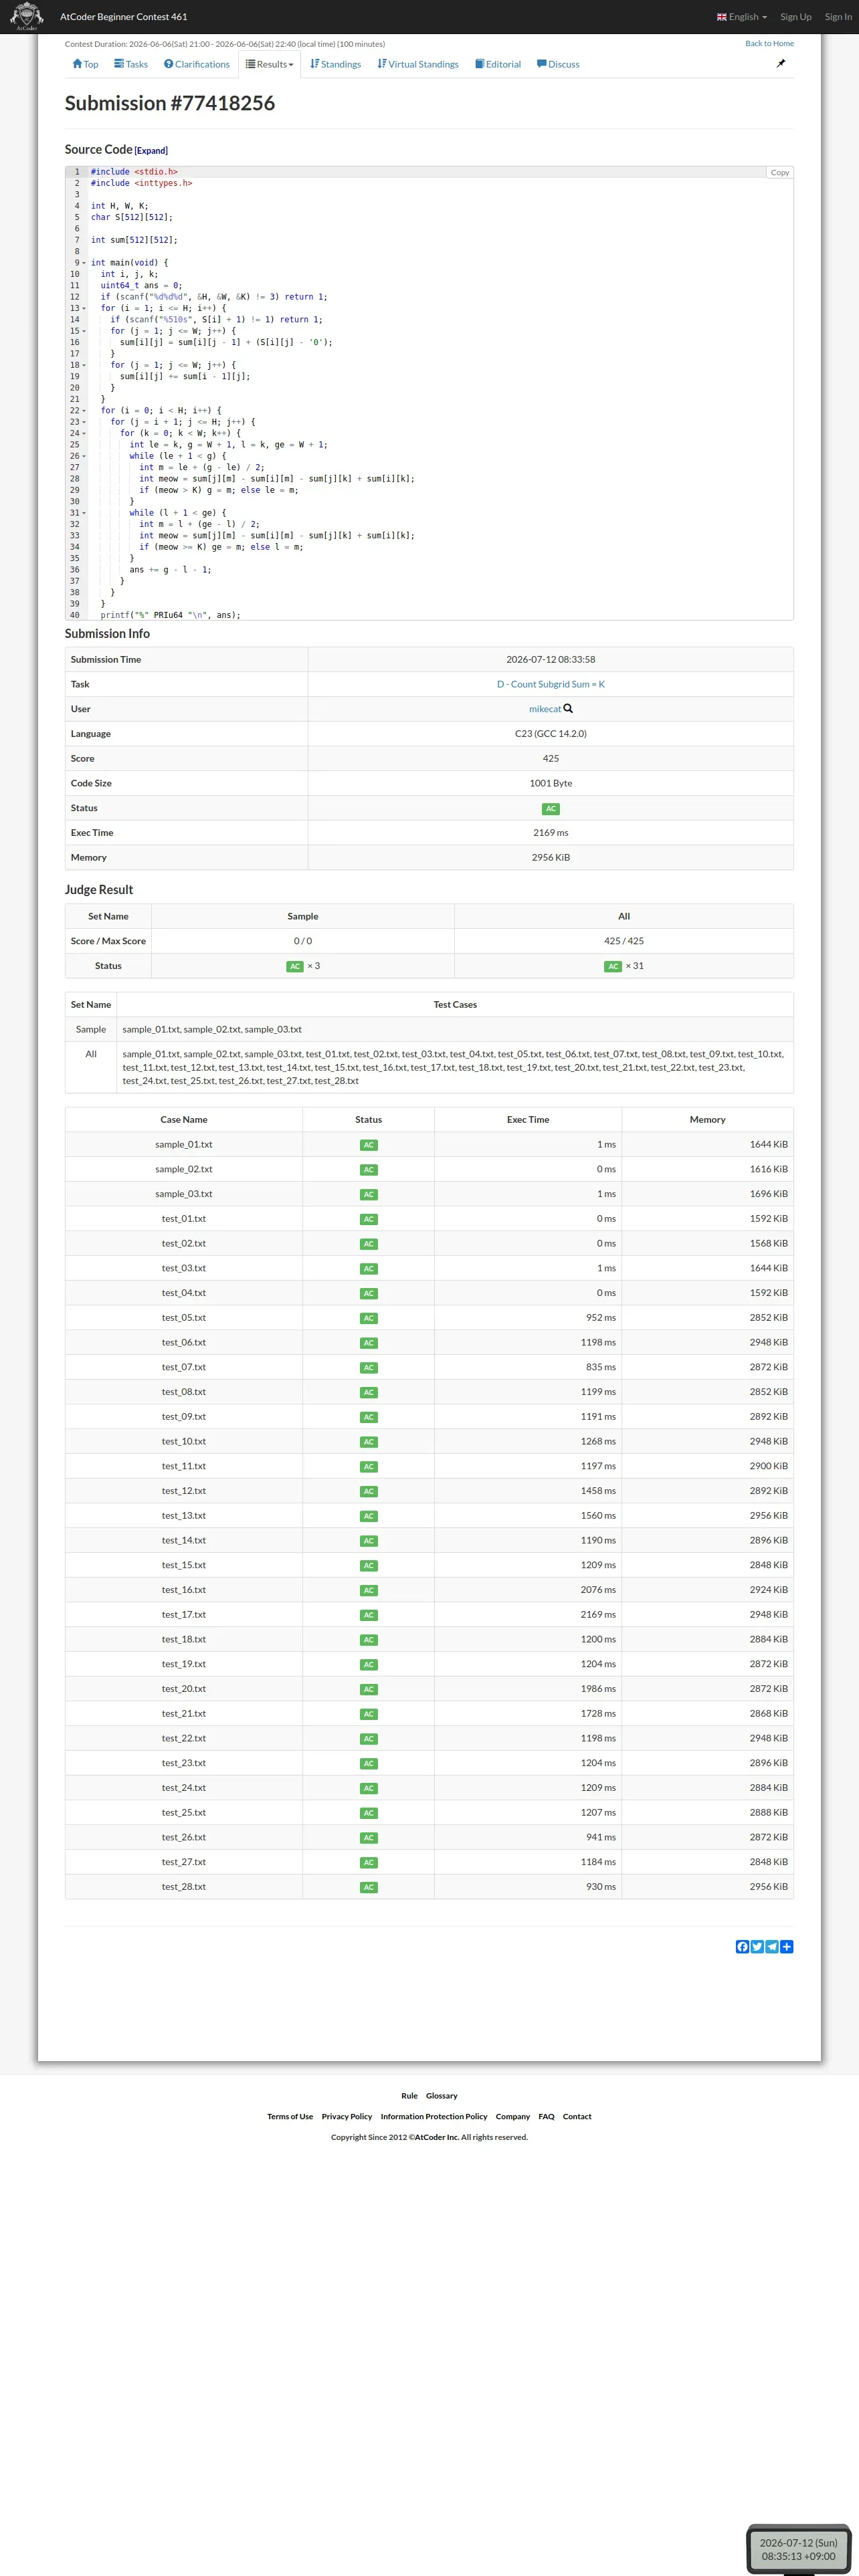Open the Glossary footer link

(442, 2095)
